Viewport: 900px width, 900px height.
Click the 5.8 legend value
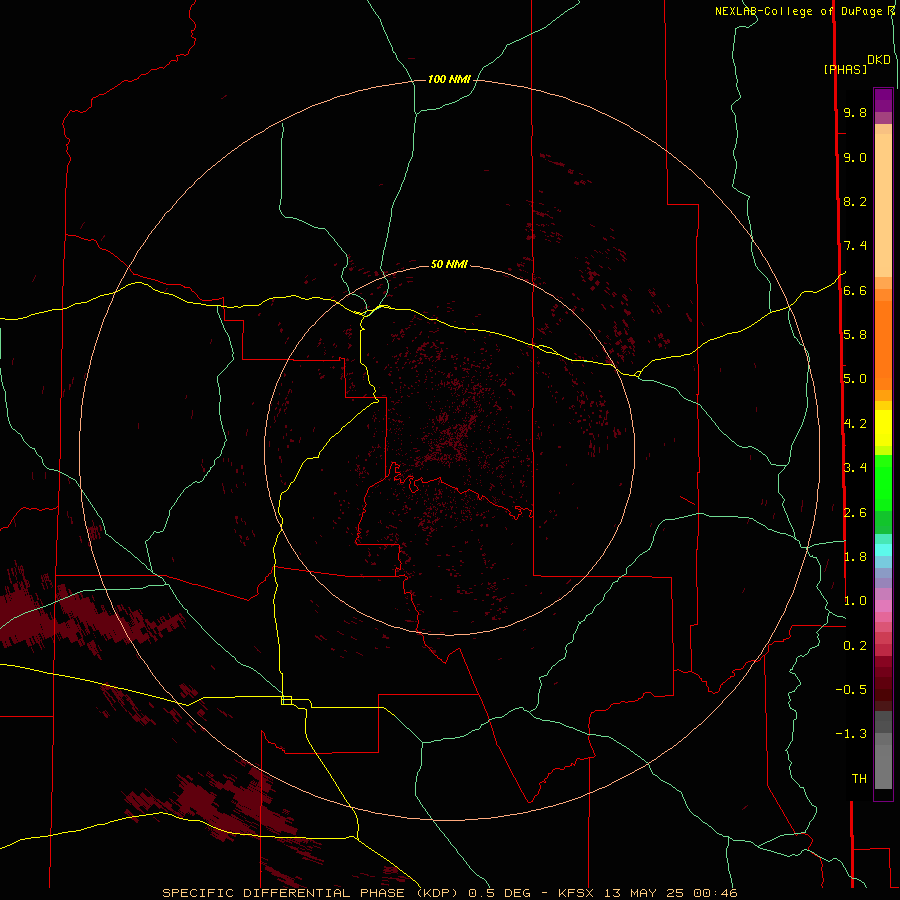[x=855, y=335]
